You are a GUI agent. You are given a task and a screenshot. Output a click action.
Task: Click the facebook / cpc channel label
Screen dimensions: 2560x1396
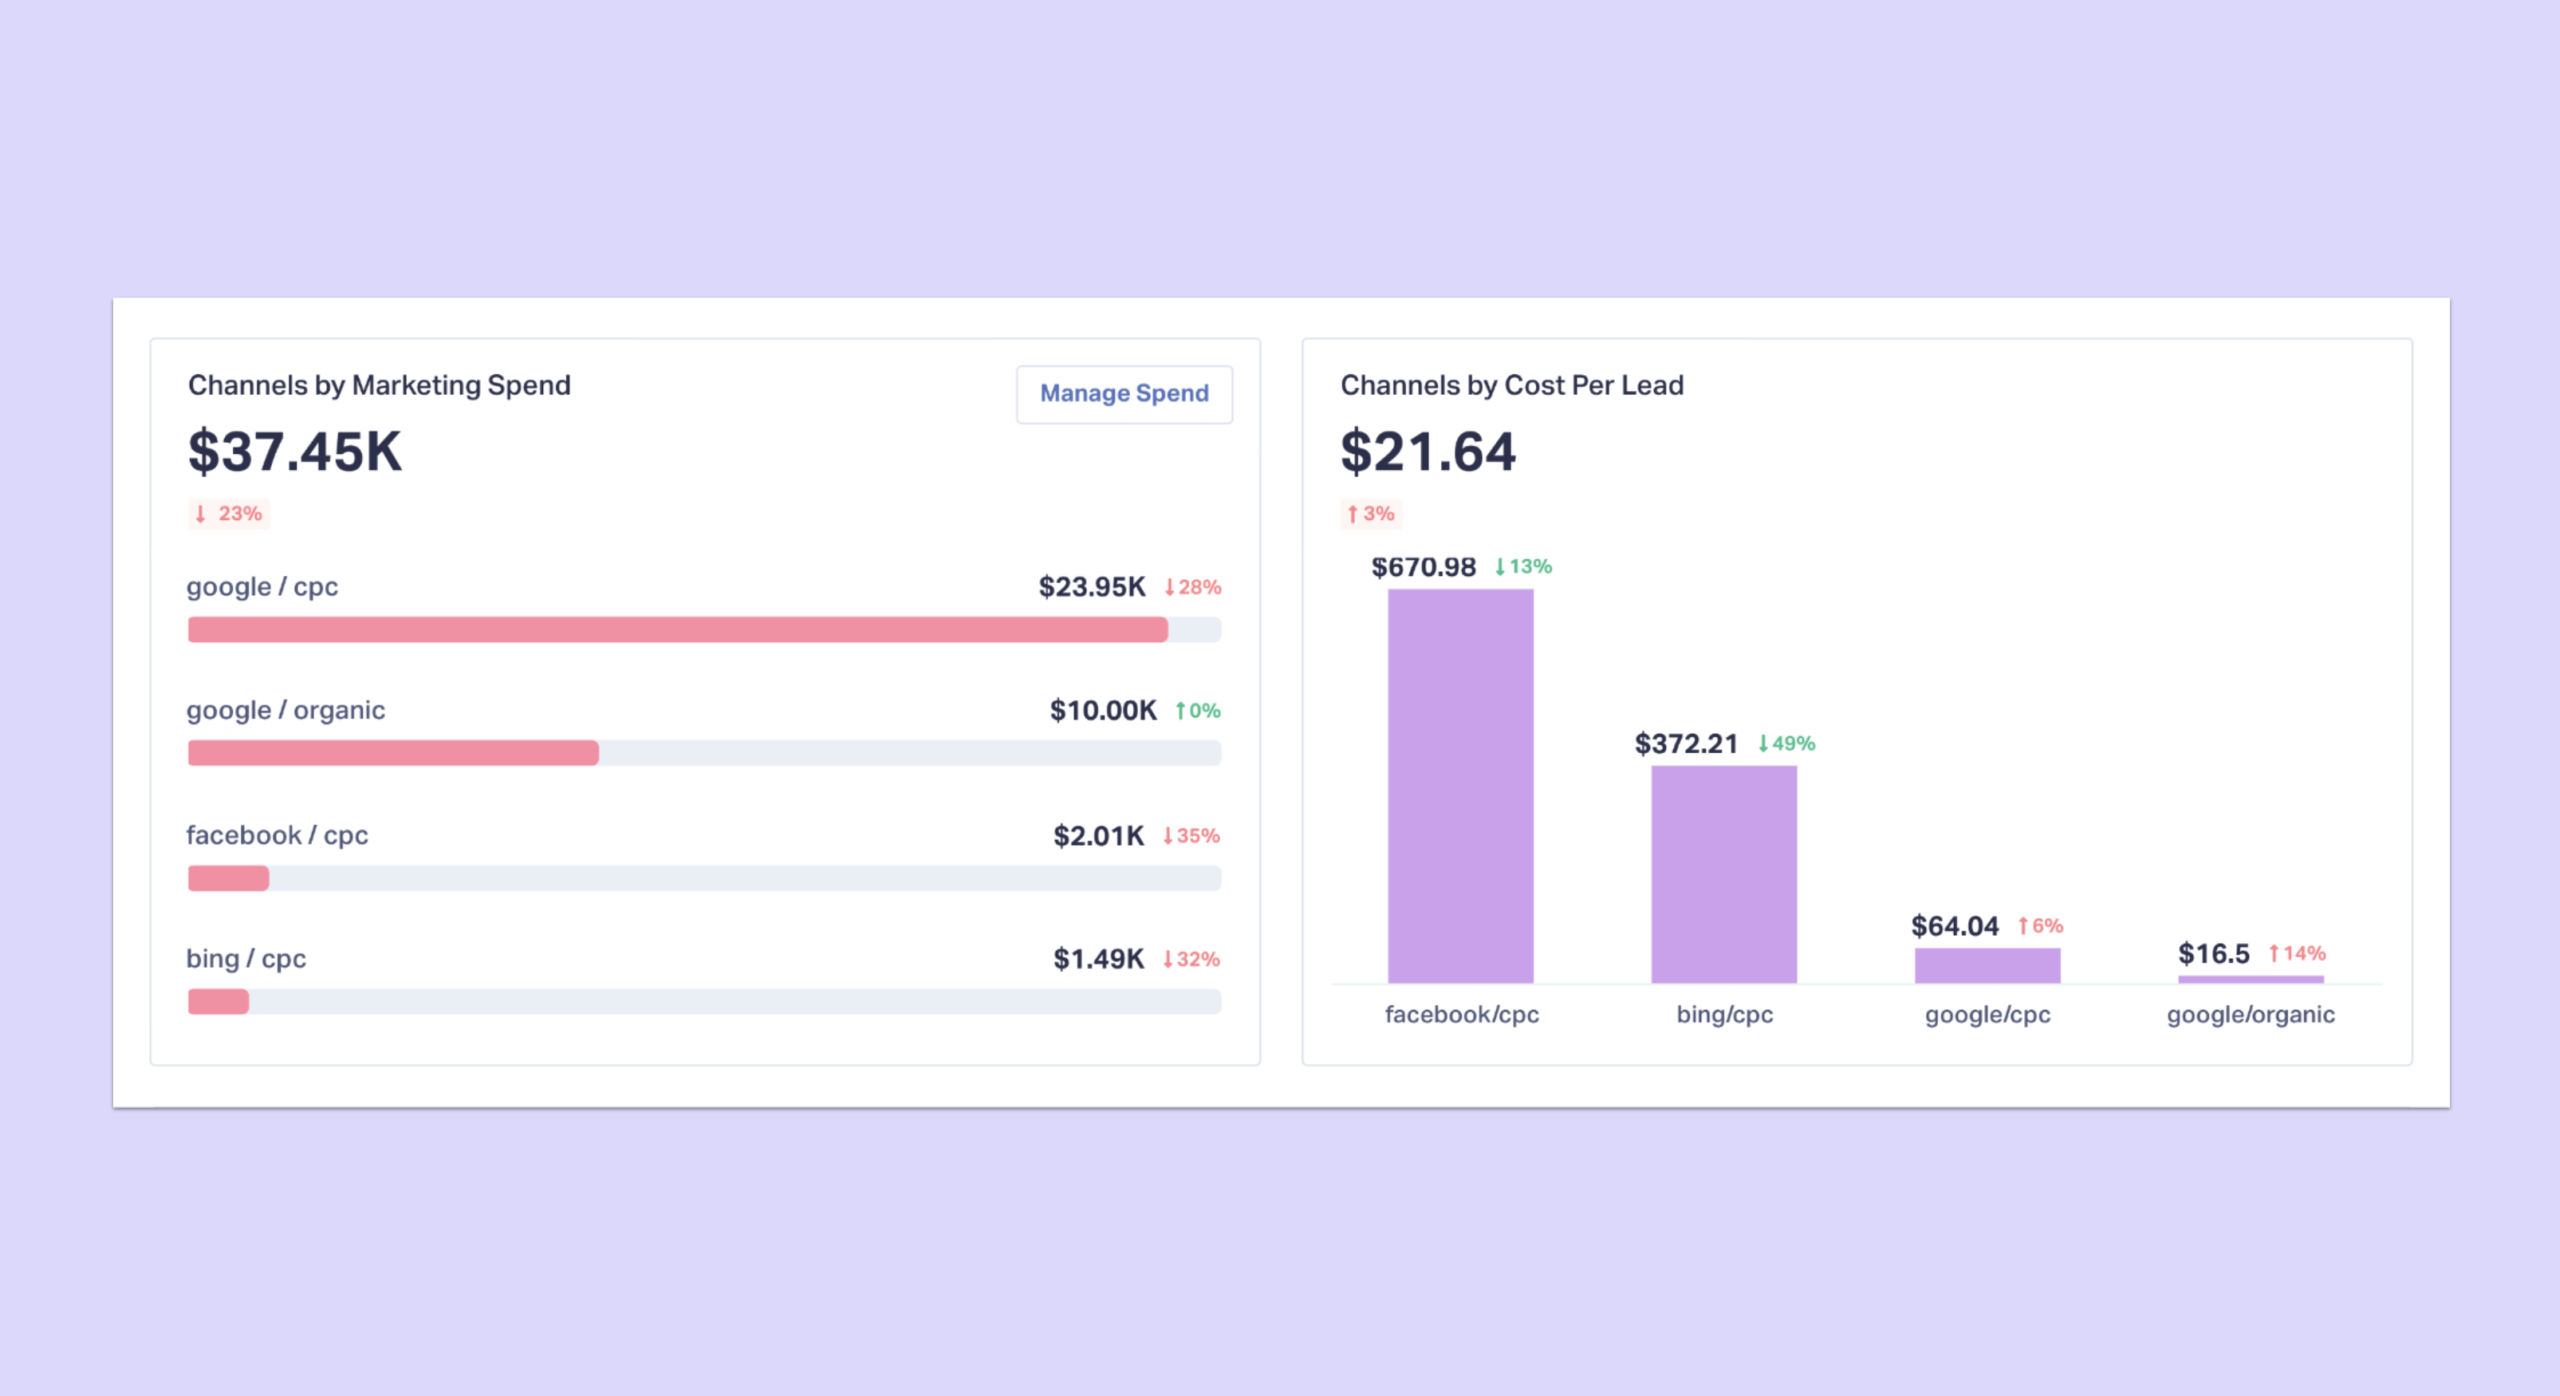tap(277, 836)
